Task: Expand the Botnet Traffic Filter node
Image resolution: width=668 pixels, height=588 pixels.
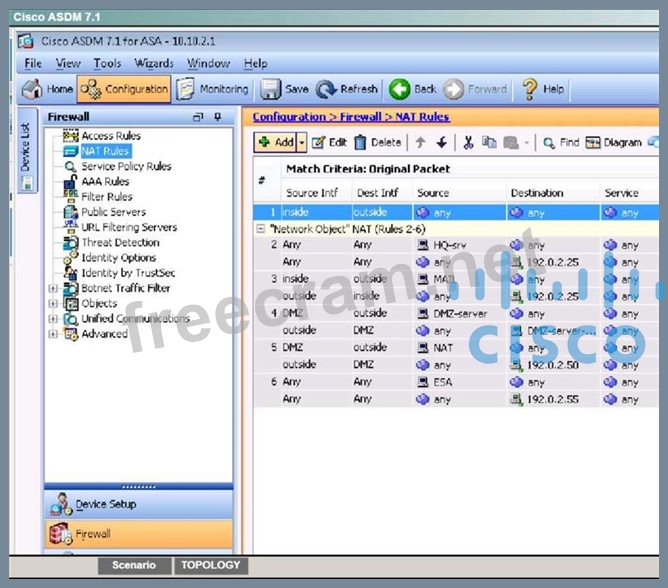Action: tap(52, 289)
